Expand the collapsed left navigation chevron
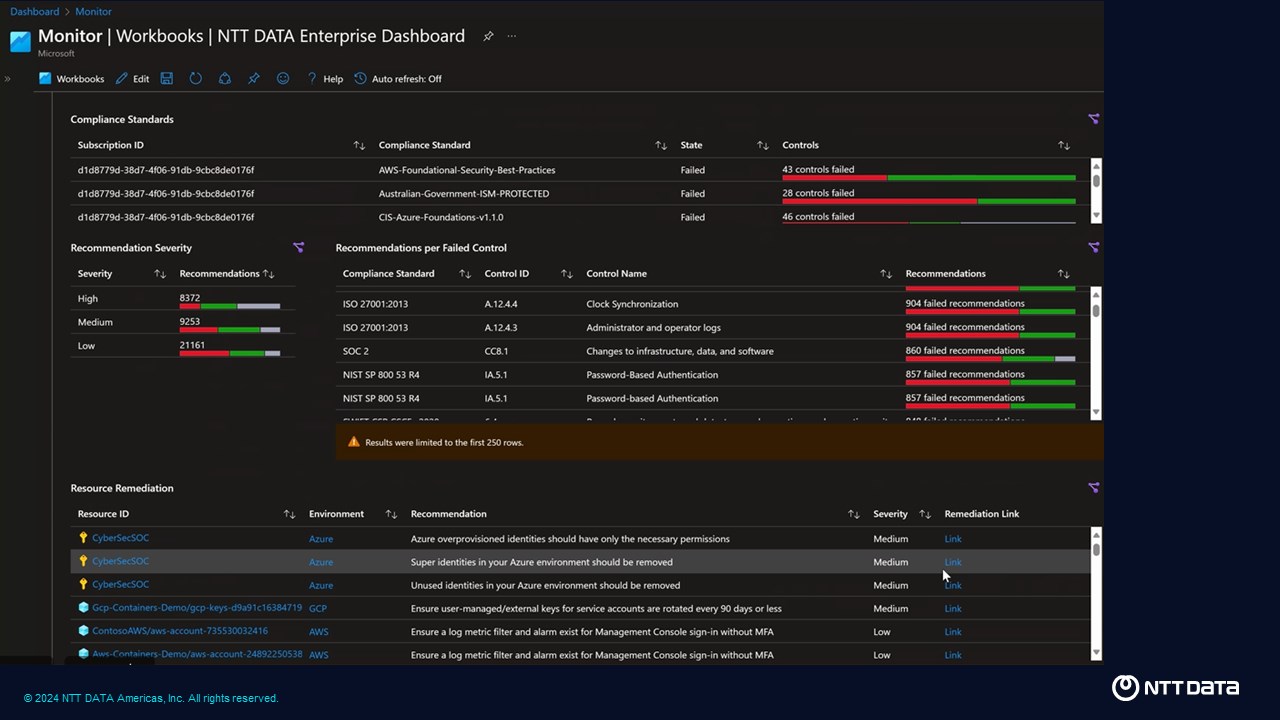Image resolution: width=1280 pixels, height=720 pixels. (7, 79)
